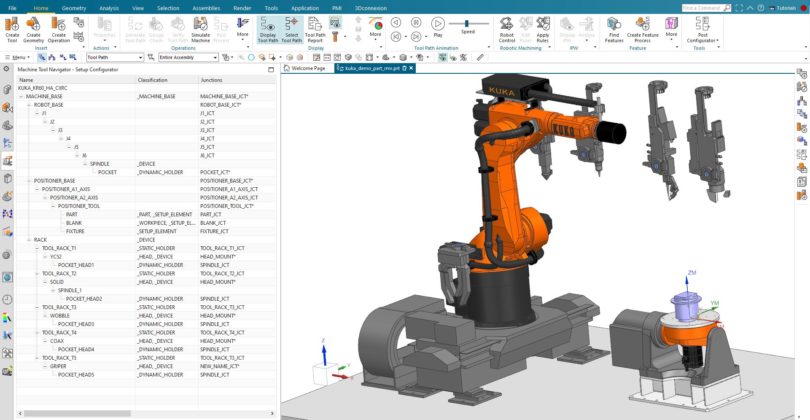
Task: Open the Assemblies ribbon tab
Action: (206, 8)
